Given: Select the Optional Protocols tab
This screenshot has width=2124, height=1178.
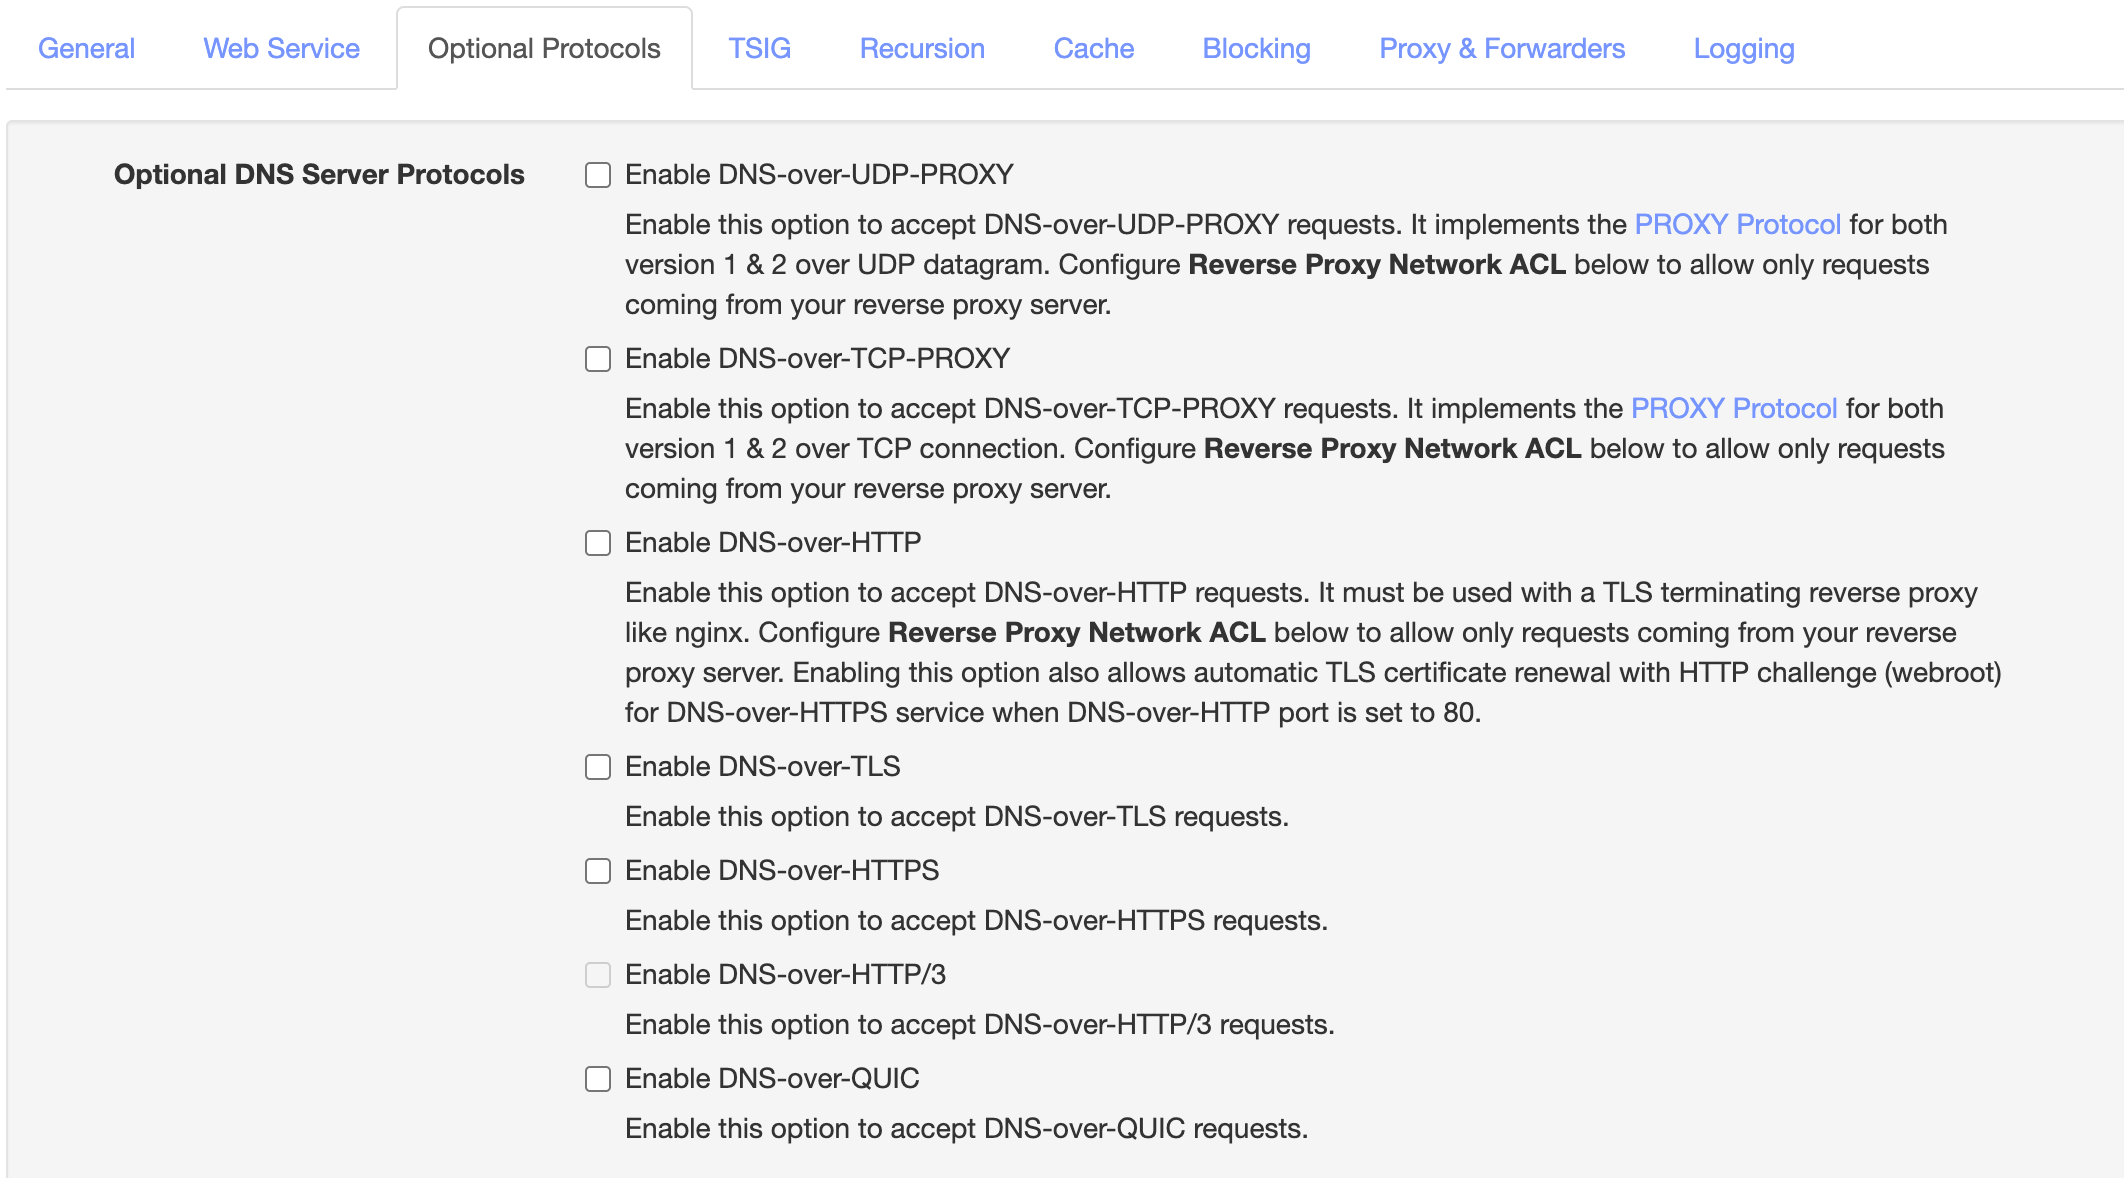Looking at the screenshot, I should 544,48.
